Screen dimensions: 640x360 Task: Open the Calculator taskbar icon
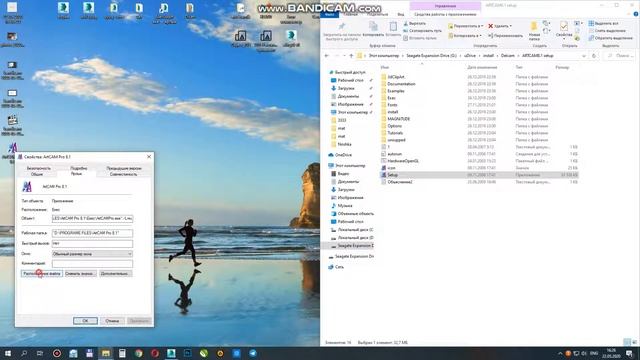pyautogui.click(x=122, y=353)
